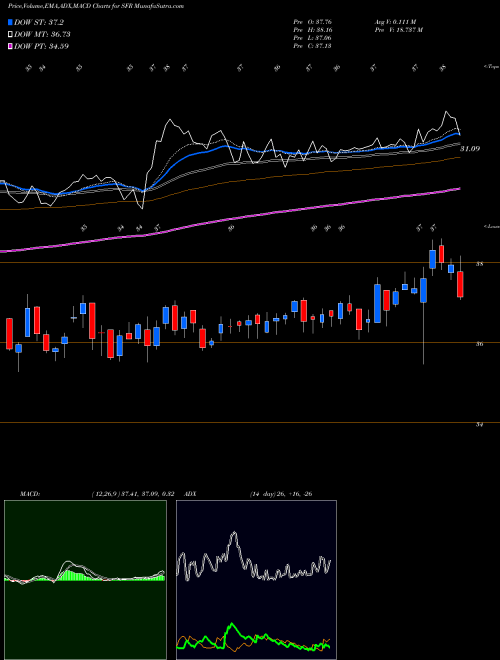
Task: Click the 'ADX' panel heading
Action: tap(192, 494)
